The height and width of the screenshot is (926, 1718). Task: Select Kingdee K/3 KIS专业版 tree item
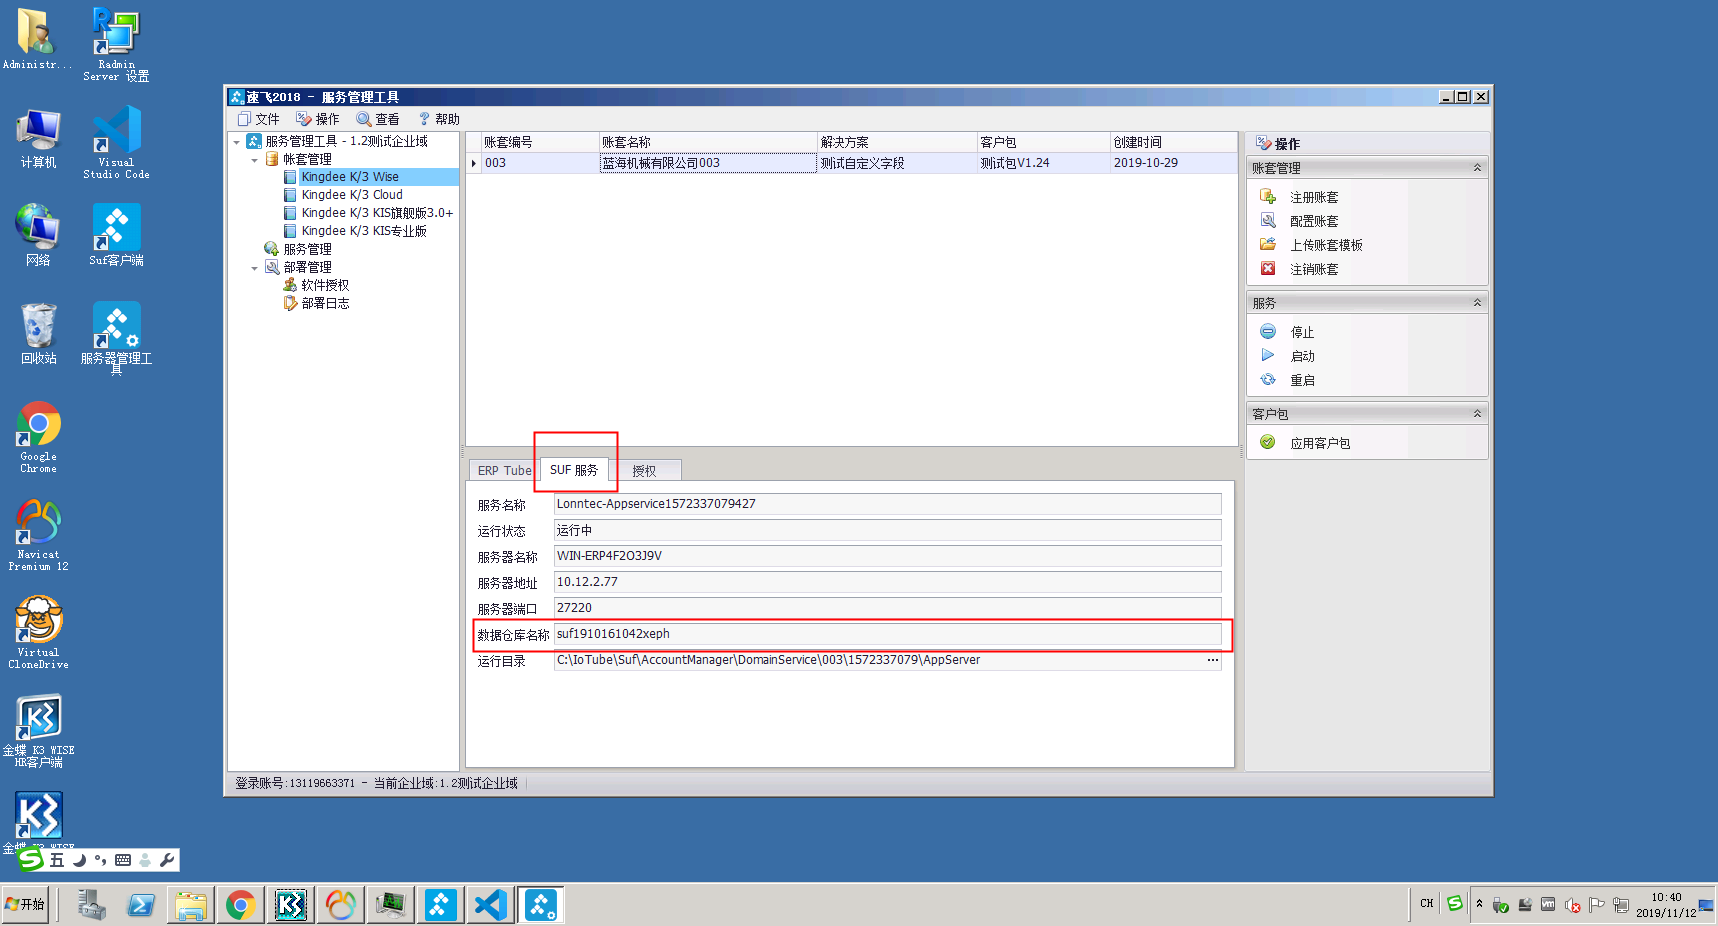pos(364,231)
